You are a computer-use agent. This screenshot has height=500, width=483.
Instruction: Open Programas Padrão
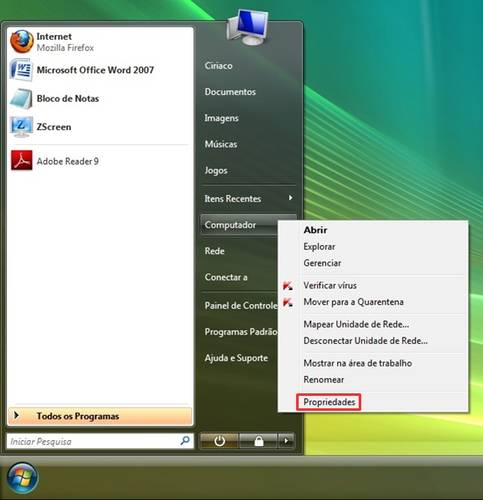point(241,332)
